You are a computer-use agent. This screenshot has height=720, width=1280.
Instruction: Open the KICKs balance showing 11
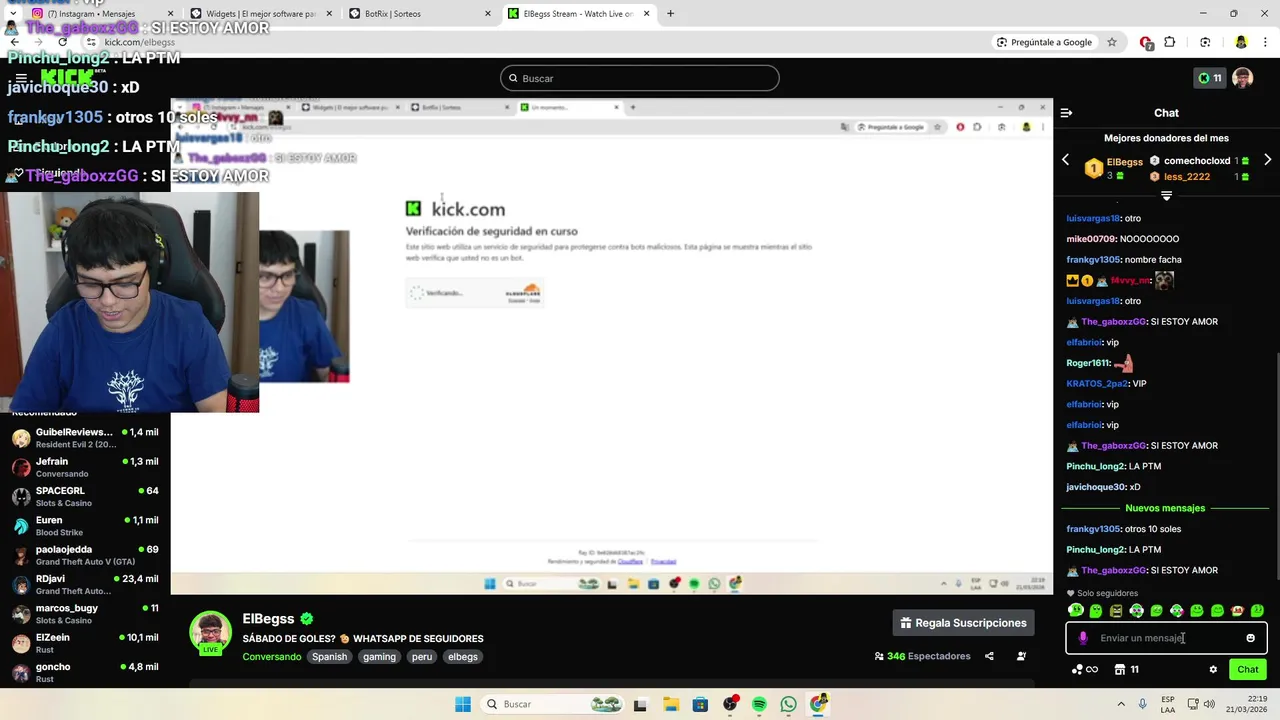click(x=1209, y=78)
